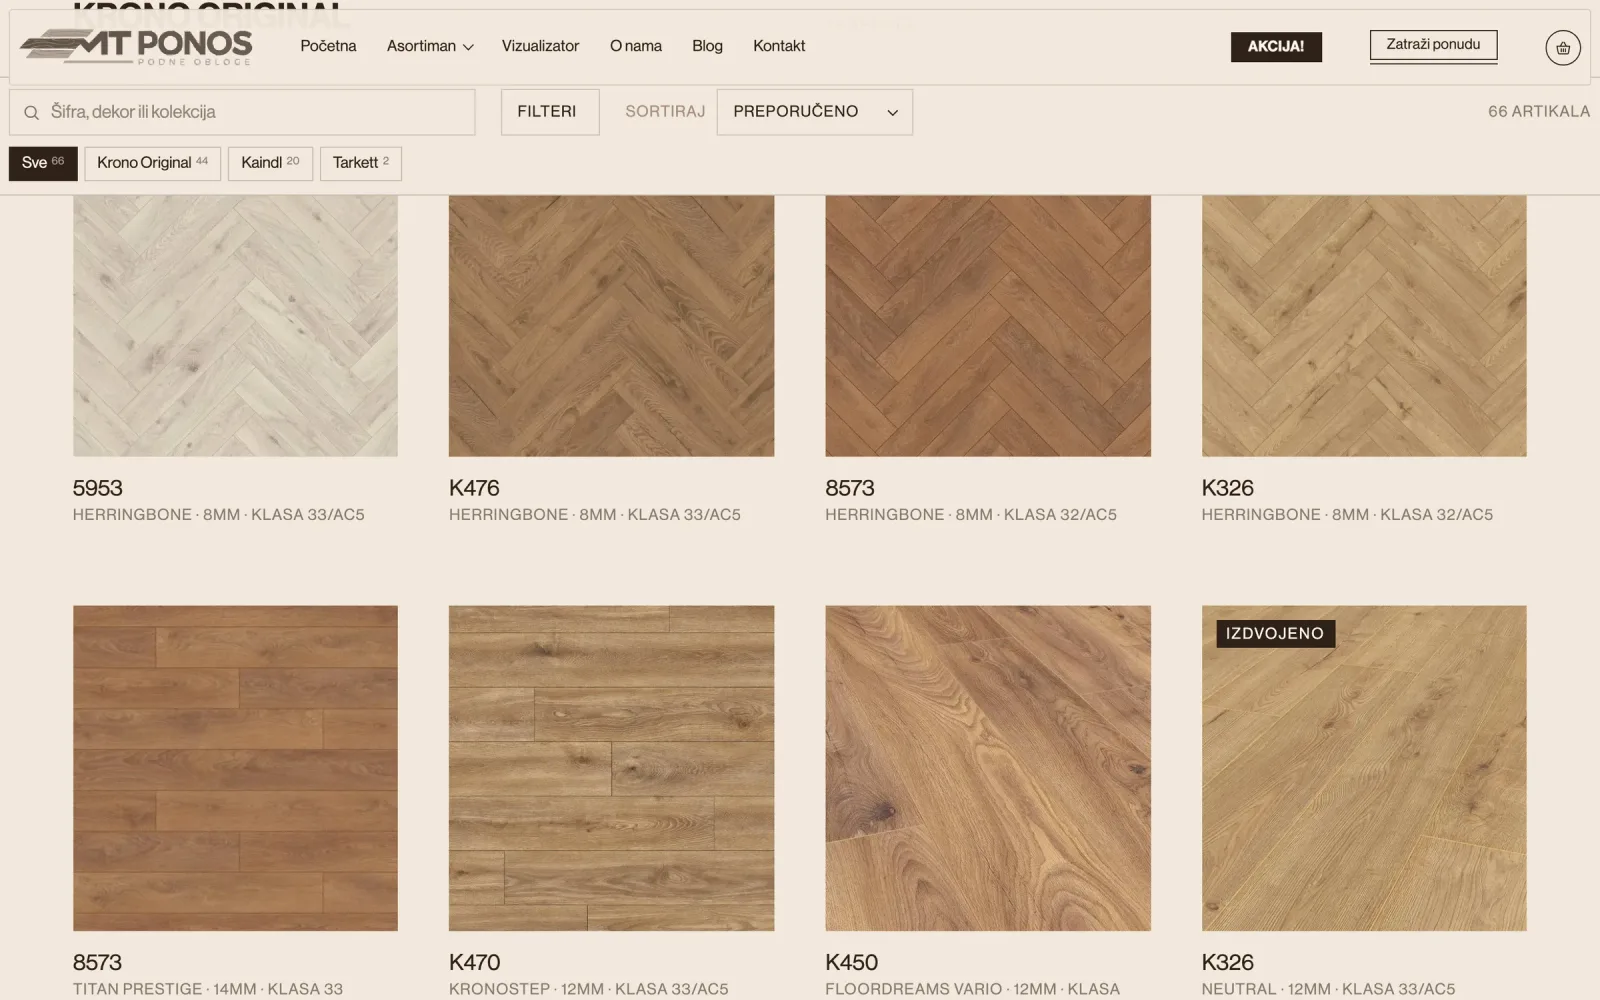Click 'HERRINGBONE · 8MM · KLASA 32/AC5' under K326
The width and height of the screenshot is (1600, 1000).
[x=1347, y=515]
